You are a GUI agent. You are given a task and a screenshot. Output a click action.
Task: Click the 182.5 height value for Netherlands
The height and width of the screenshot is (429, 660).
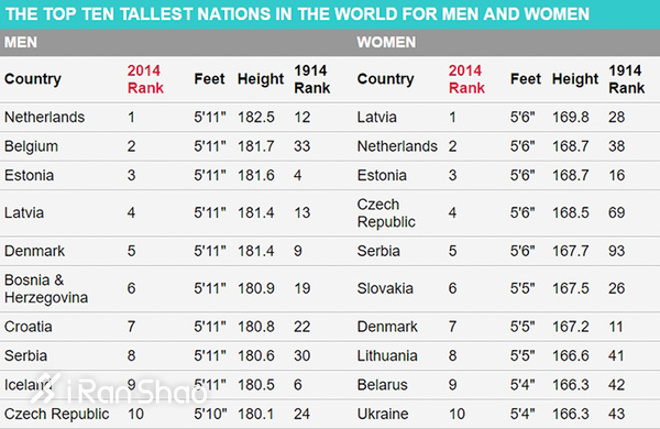coord(257,118)
